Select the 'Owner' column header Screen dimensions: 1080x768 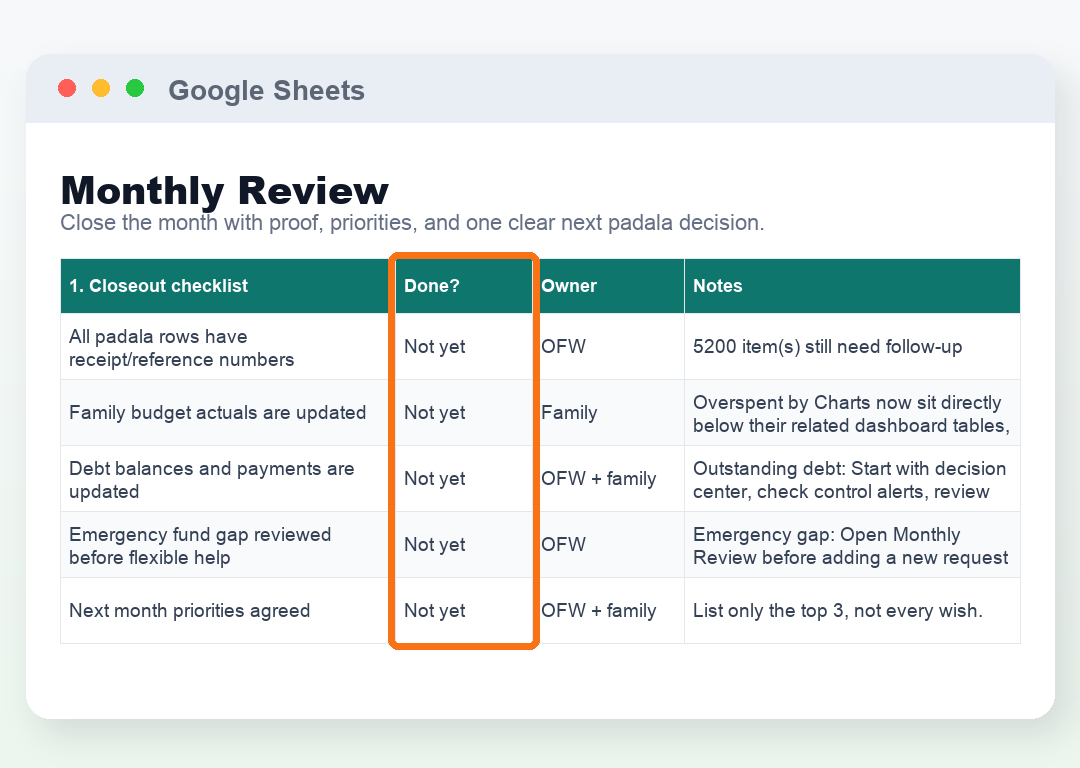(x=608, y=286)
